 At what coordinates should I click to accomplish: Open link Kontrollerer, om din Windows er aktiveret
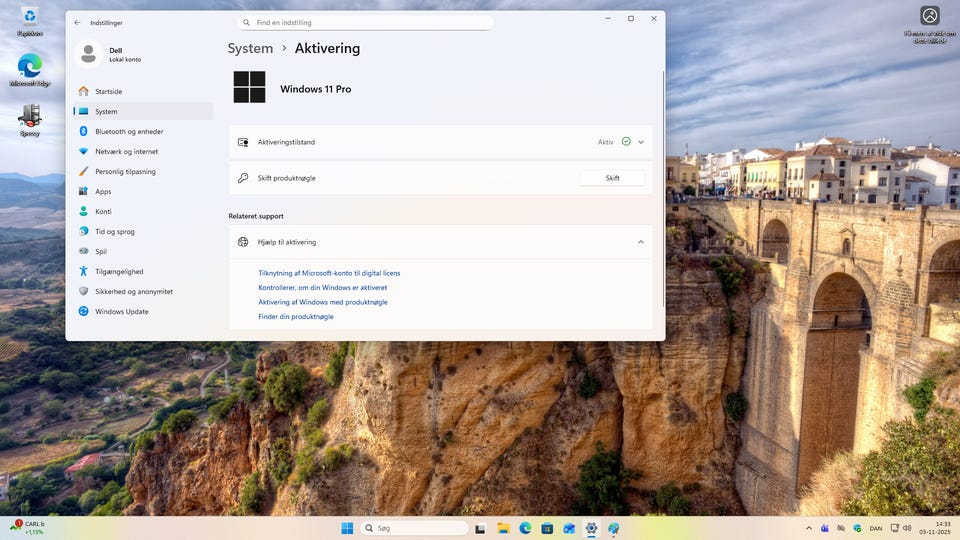[x=322, y=287]
